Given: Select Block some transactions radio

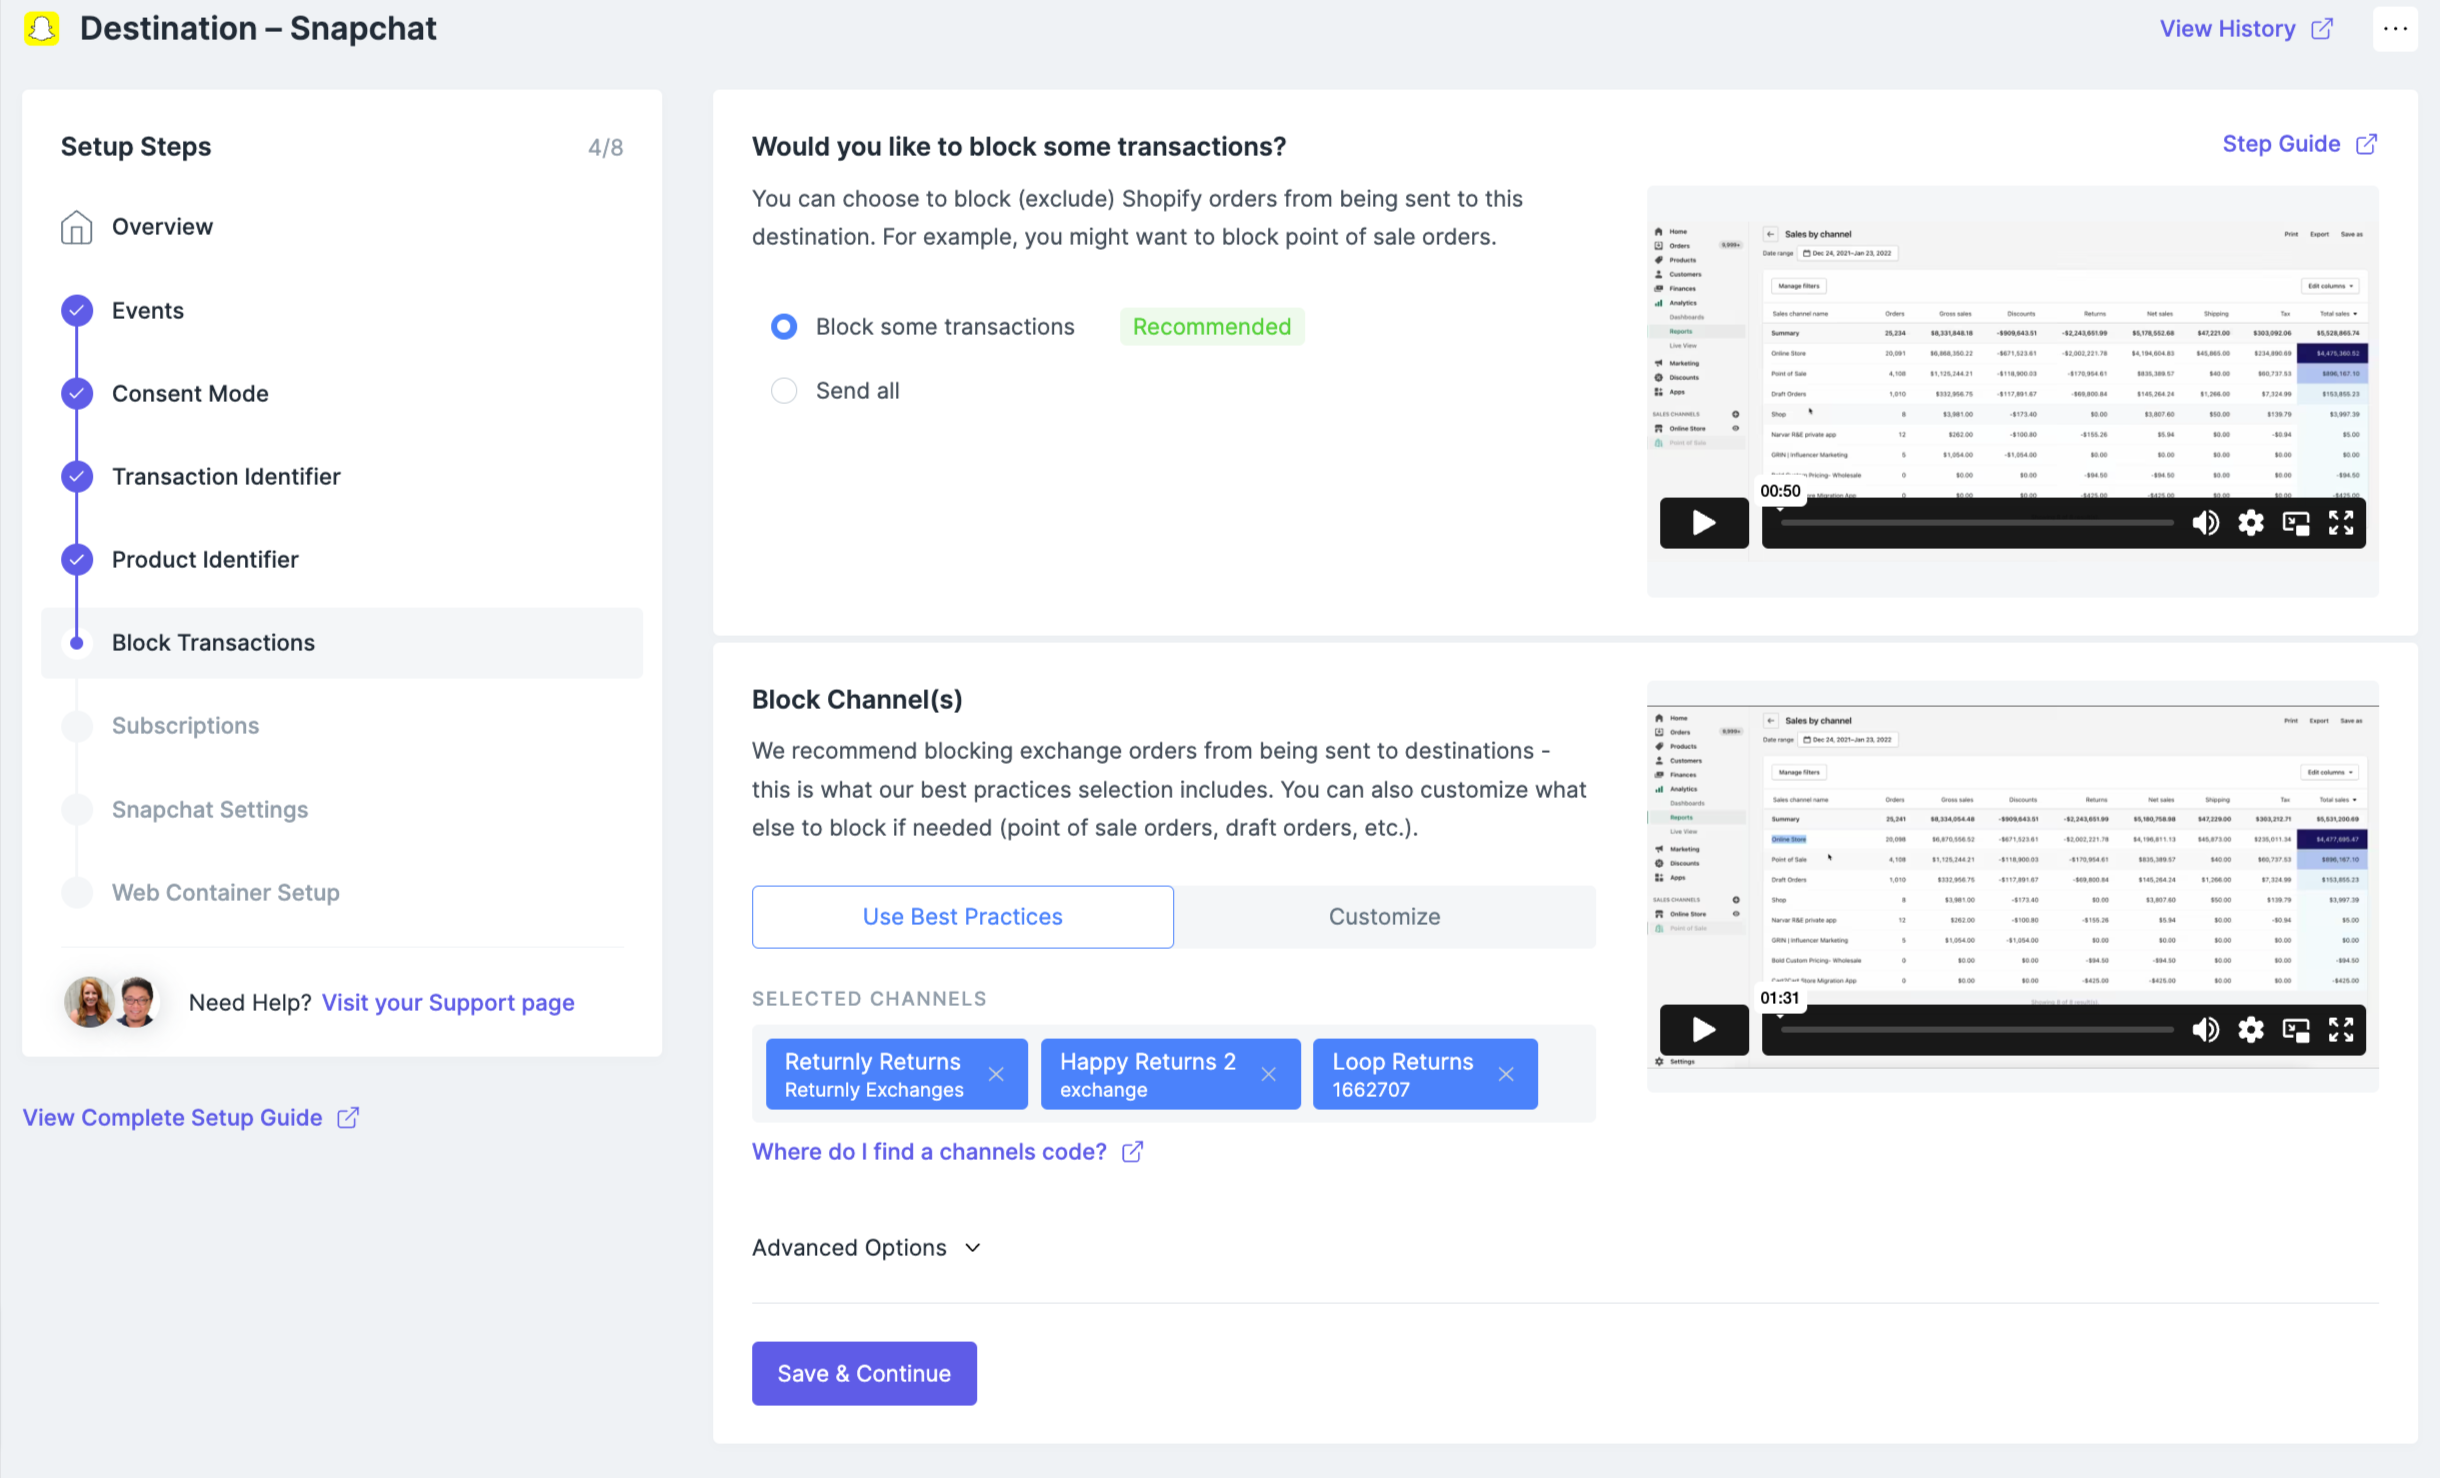Looking at the screenshot, I should [x=784, y=327].
